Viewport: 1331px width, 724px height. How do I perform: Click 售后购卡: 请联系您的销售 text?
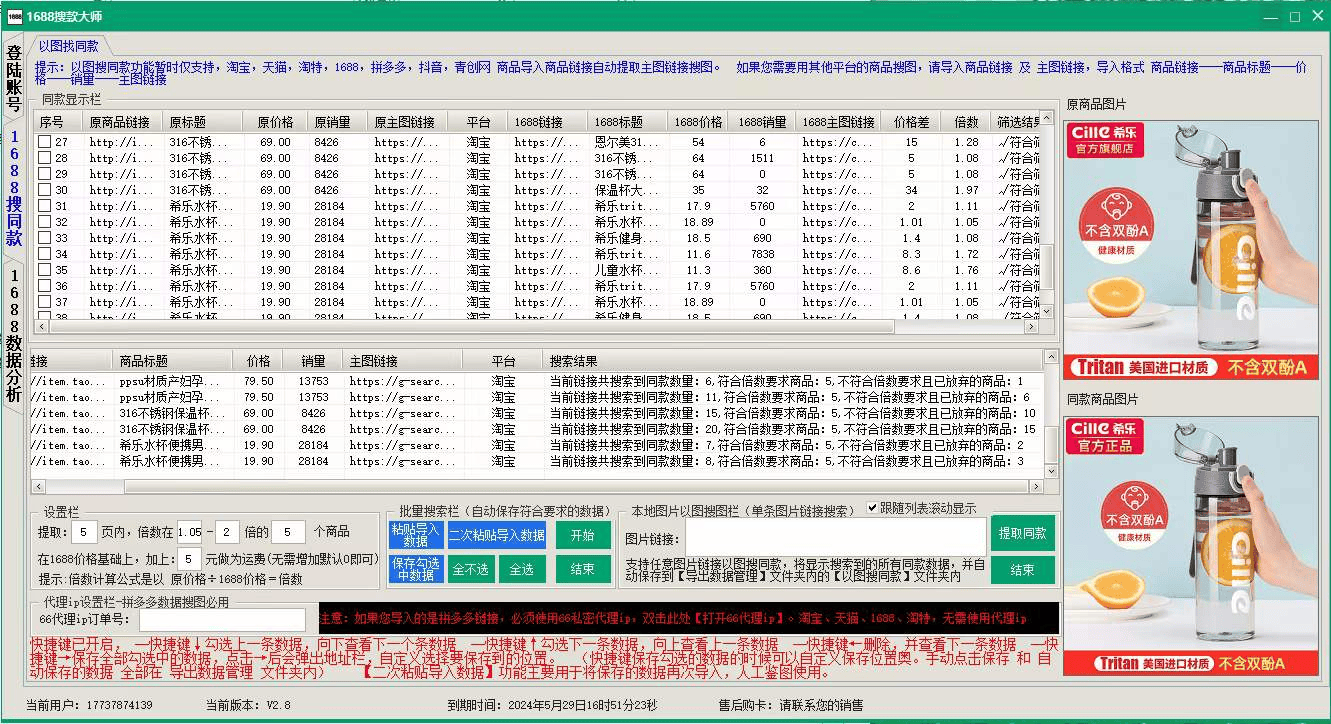coord(790,705)
